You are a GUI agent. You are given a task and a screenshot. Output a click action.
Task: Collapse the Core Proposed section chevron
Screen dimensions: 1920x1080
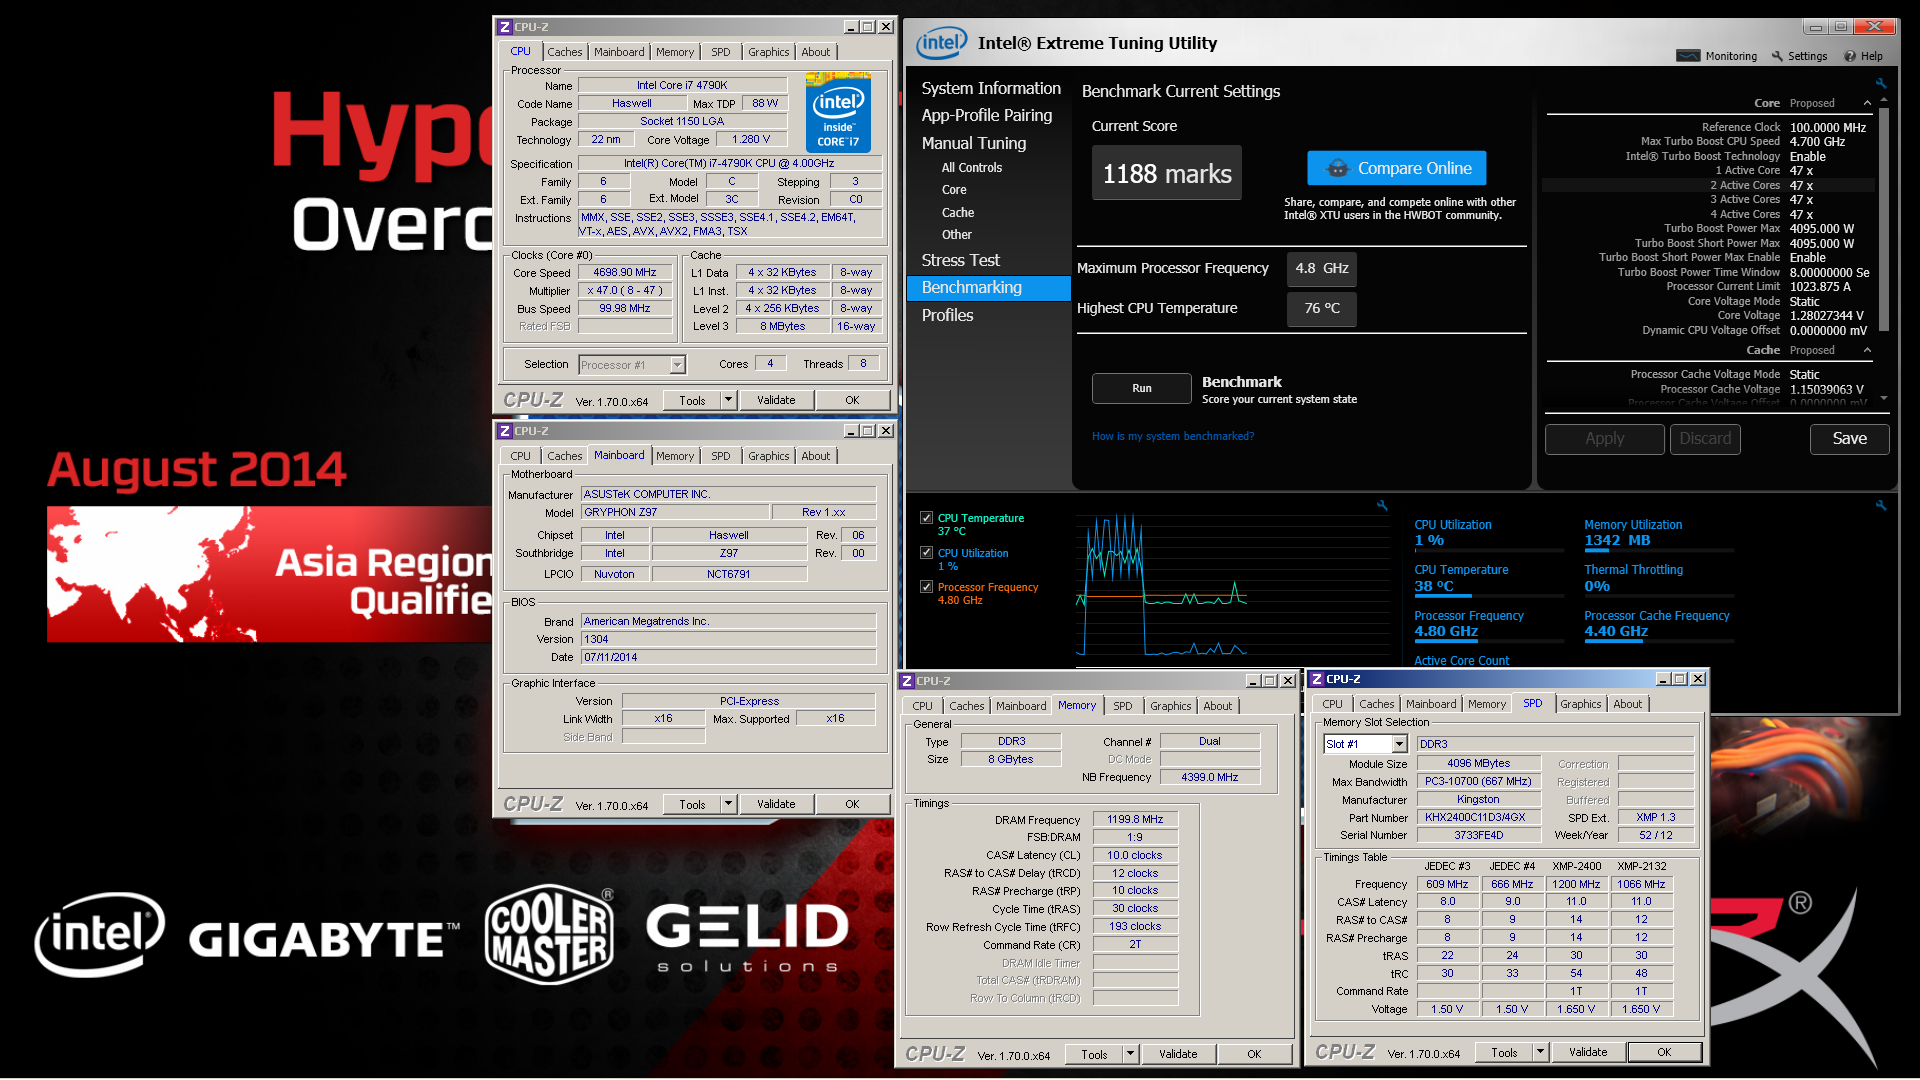coord(1867,103)
